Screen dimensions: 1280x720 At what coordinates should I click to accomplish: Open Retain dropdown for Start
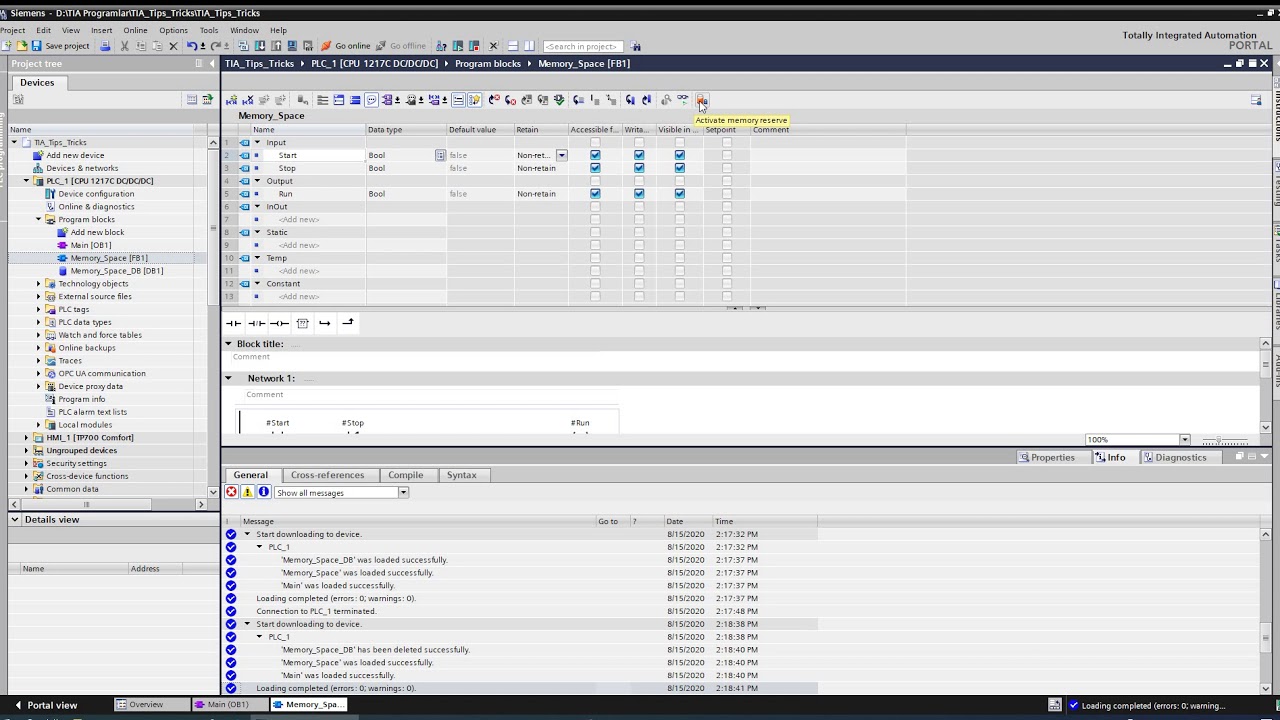tap(561, 155)
